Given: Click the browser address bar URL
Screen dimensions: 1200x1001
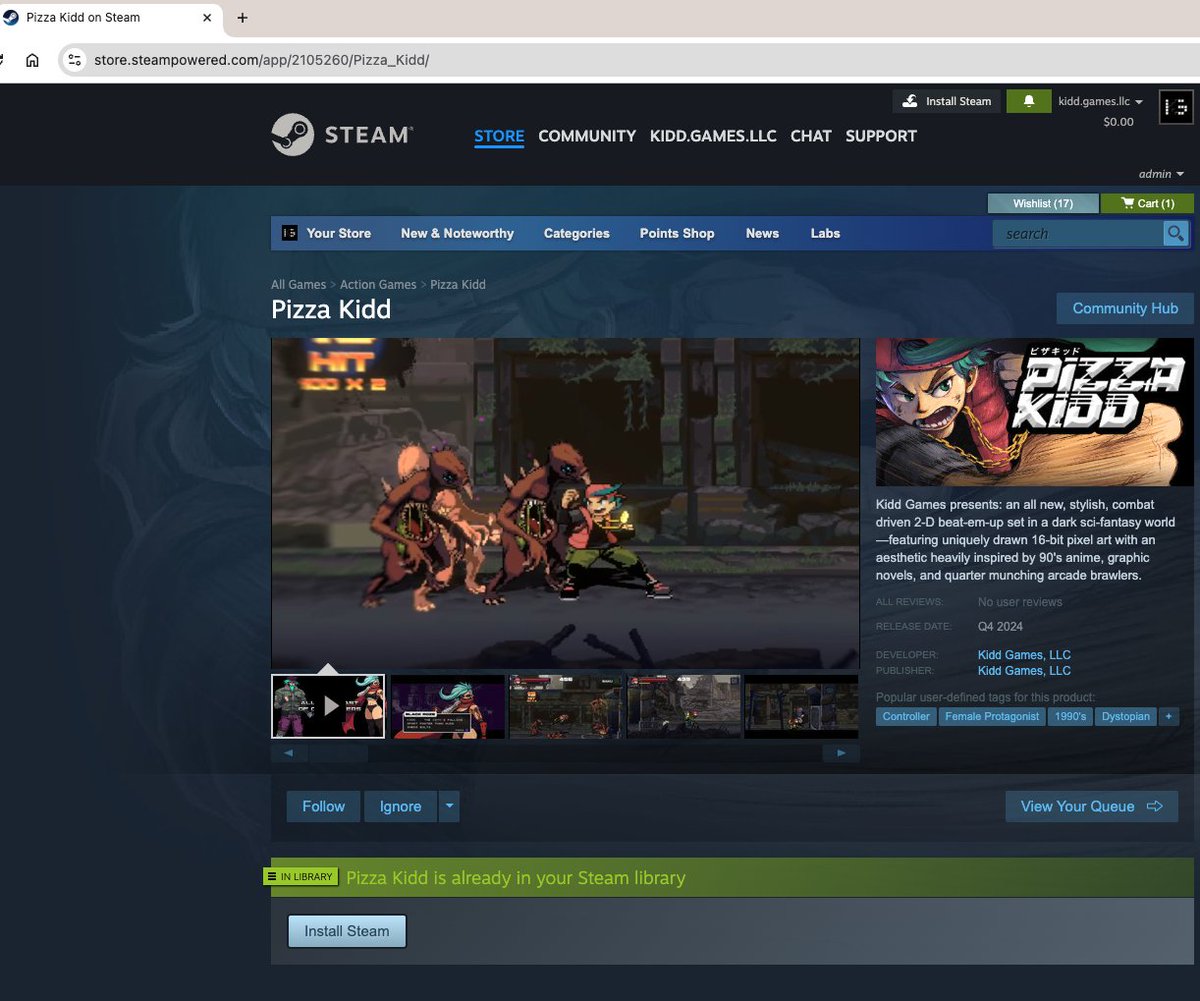Looking at the screenshot, I should (262, 60).
